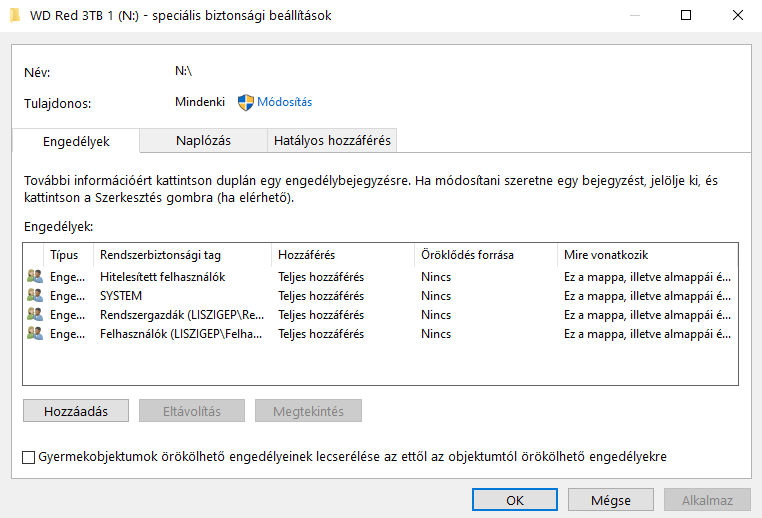Select the SYSTEM principal entry
Viewport: 762px width, 518px height.
[x=121, y=295]
